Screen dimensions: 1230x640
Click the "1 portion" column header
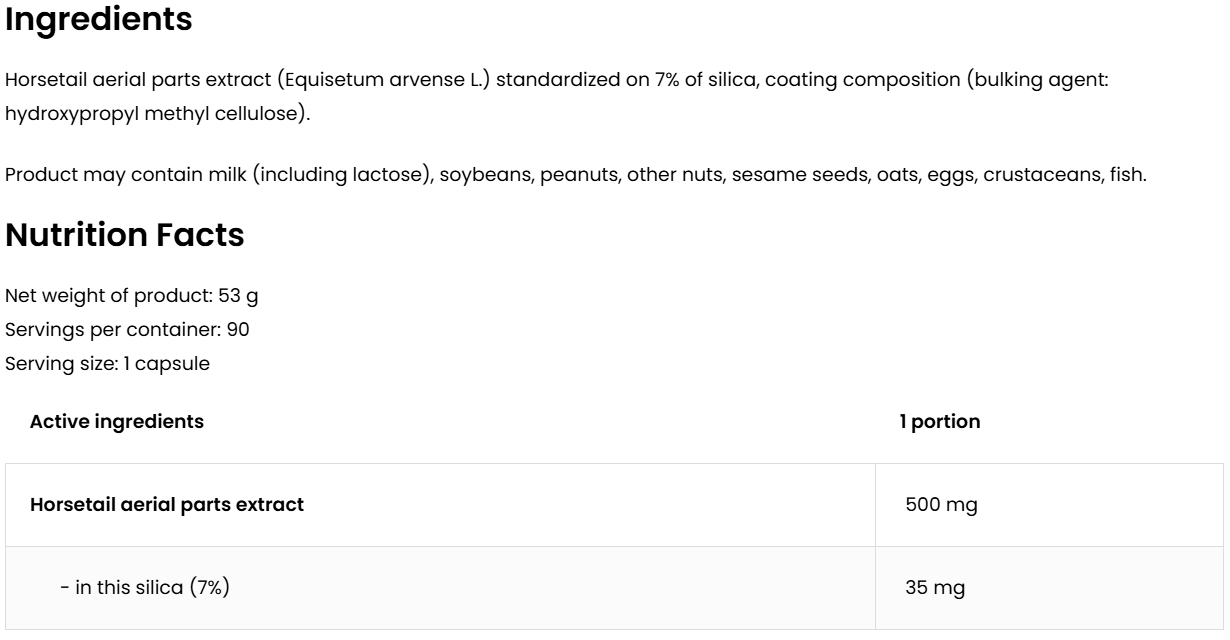point(940,422)
